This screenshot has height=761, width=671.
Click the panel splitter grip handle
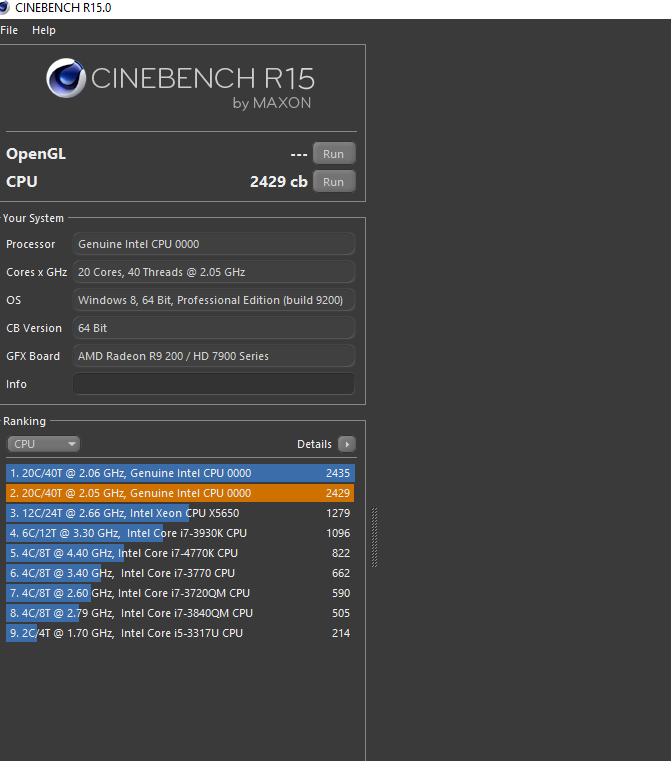375,537
